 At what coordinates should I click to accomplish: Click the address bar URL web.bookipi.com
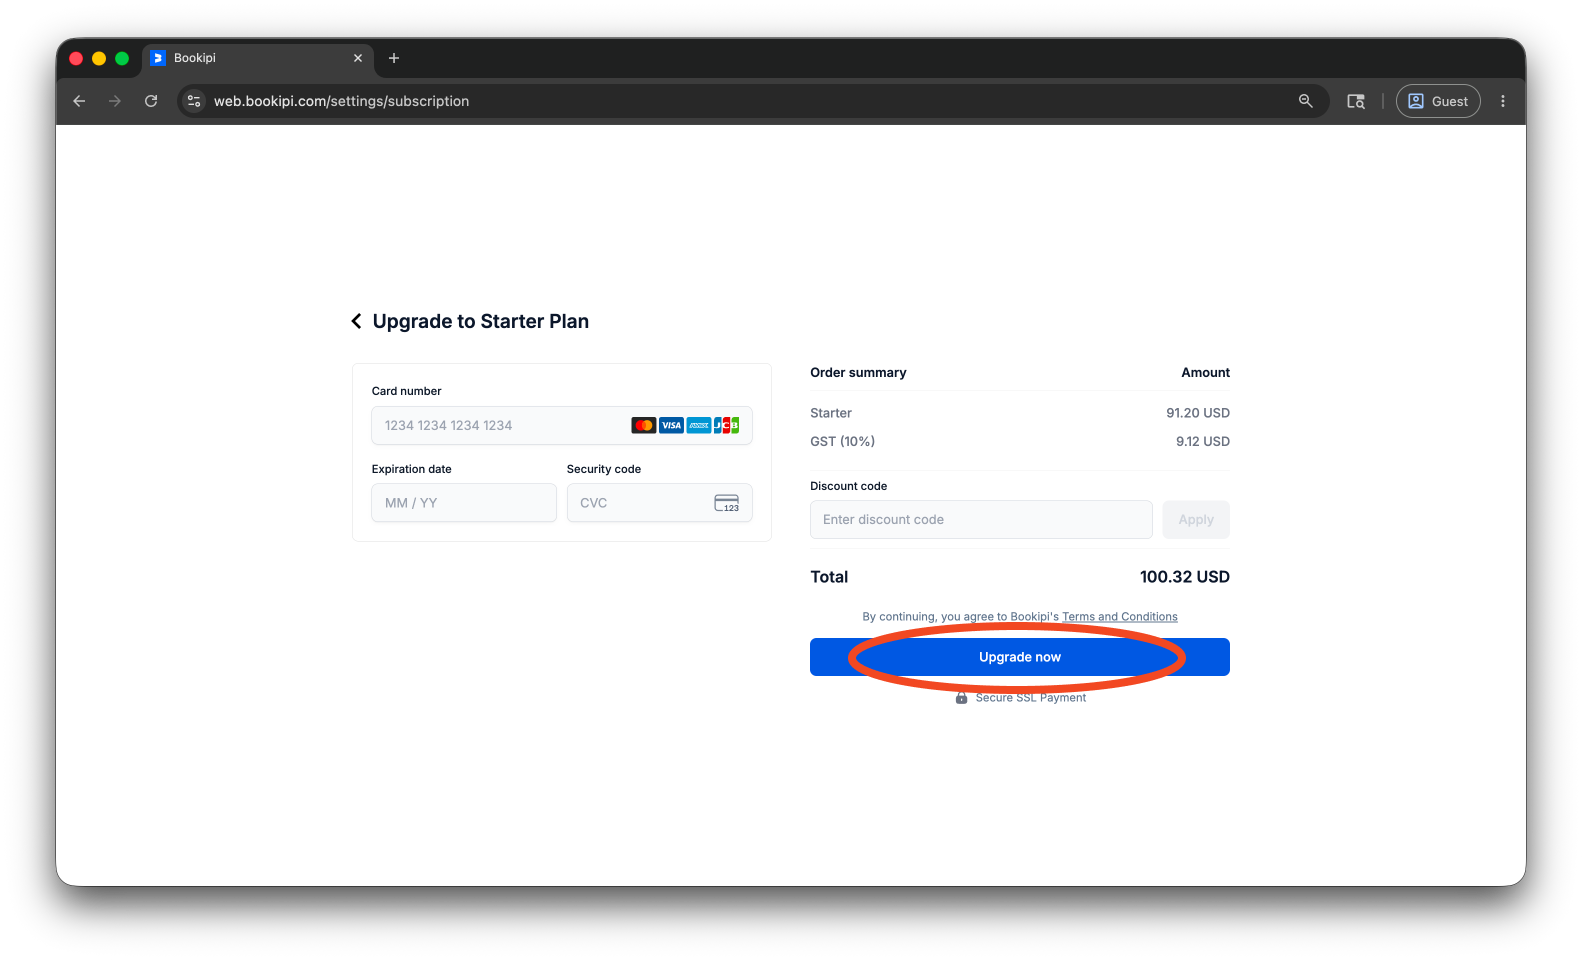point(341,101)
